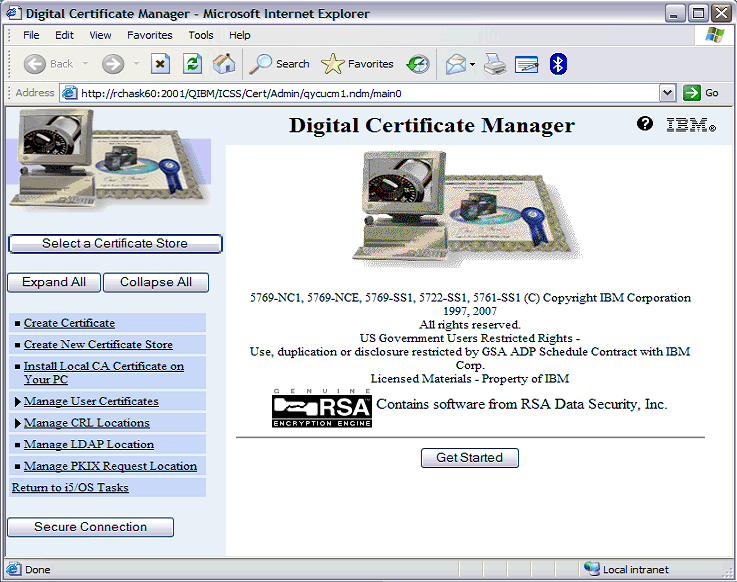Click the Edit page toolbar icon
Viewport: 737px width, 582px height.
pyautogui.click(x=526, y=64)
